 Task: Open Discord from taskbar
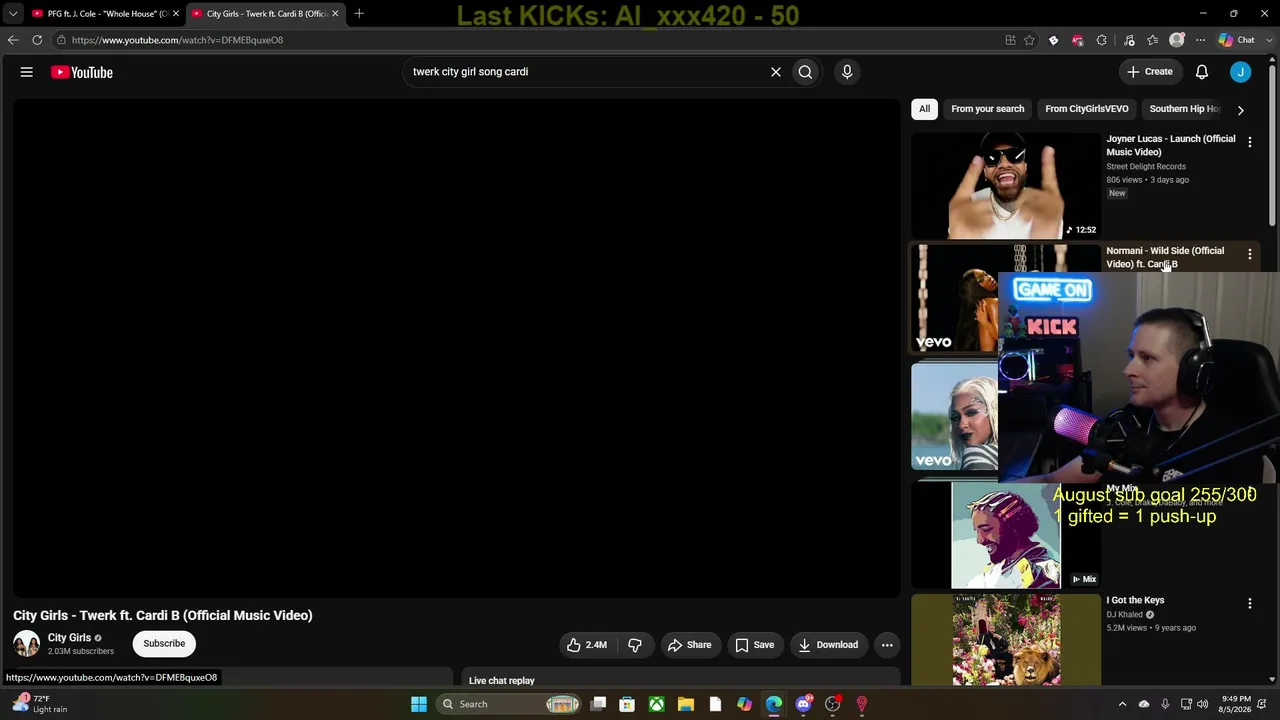[x=803, y=704]
